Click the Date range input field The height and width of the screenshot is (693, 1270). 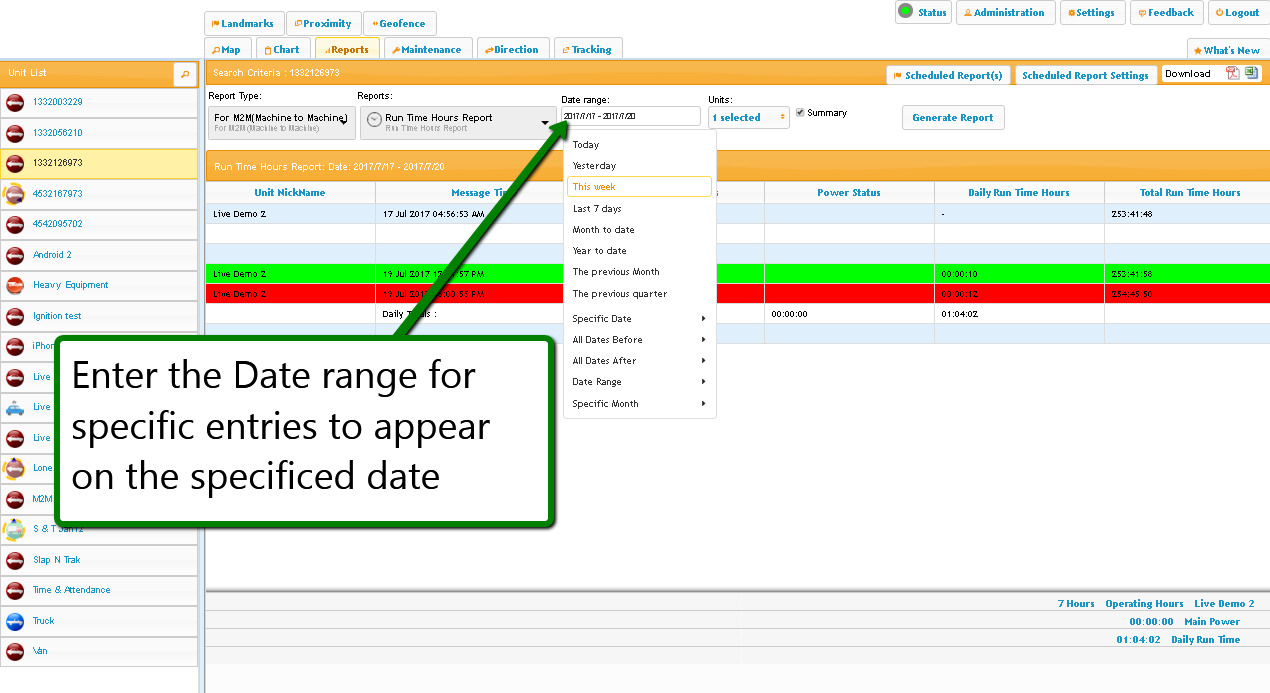click(630, 116)
